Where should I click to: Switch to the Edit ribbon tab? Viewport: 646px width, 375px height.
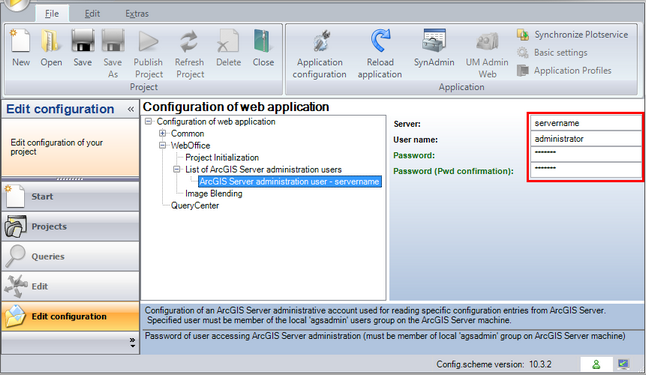(x=92, y=14)
